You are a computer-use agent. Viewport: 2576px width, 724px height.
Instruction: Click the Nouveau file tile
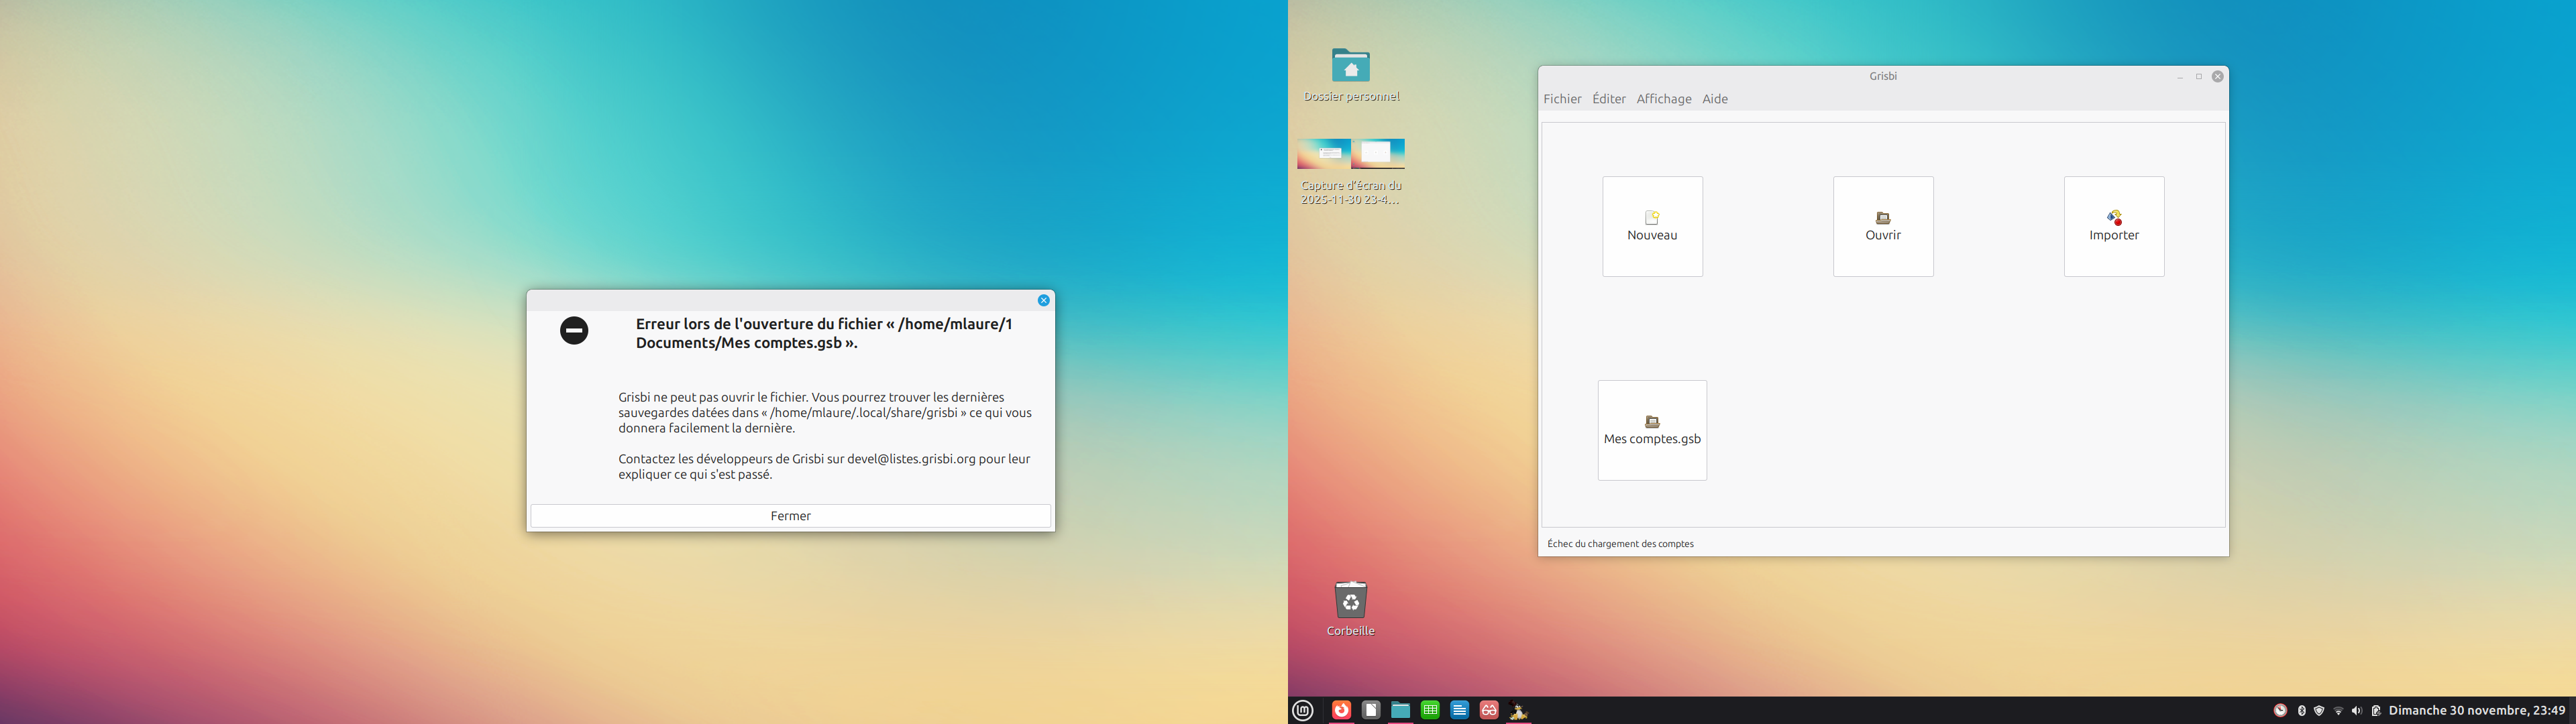point(1652,227)
